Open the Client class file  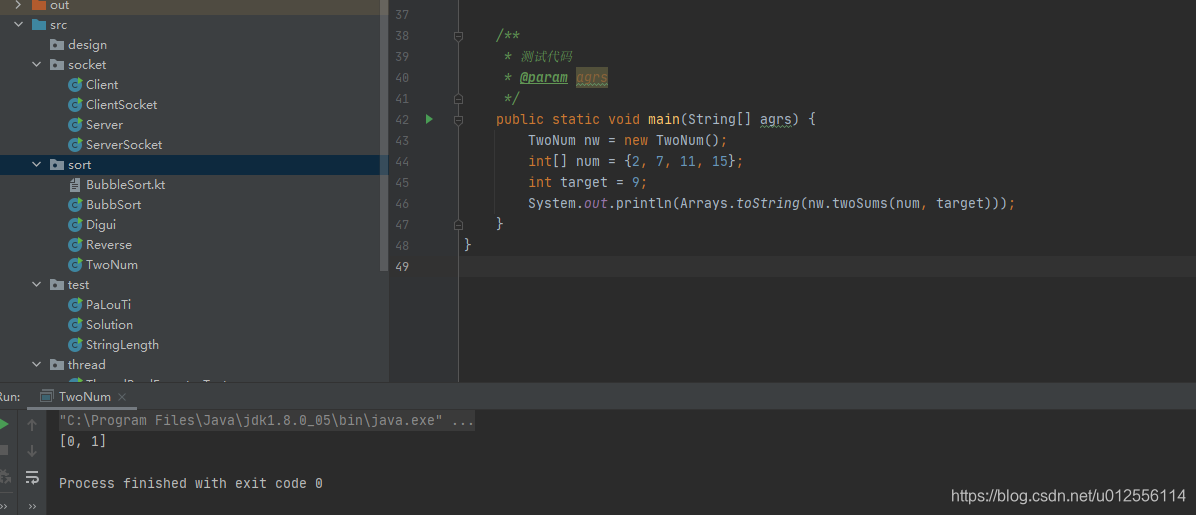pos(93,85)
